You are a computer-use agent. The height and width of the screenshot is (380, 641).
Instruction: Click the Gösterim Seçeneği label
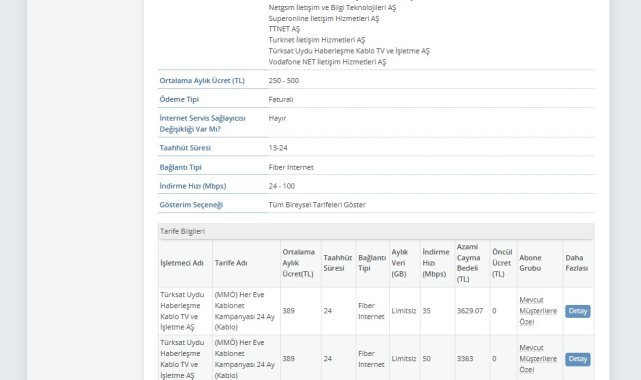tap(191, 205)
